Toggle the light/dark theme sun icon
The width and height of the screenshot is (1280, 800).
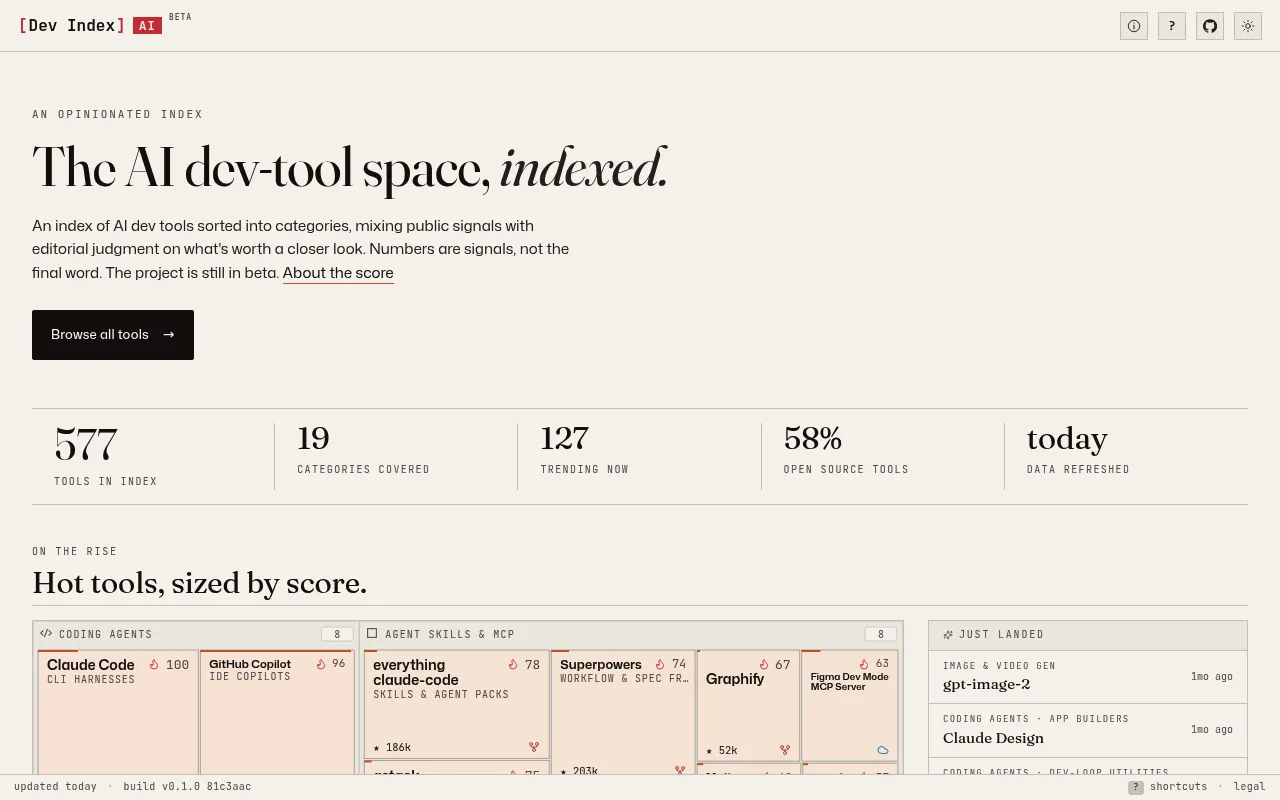(1248, 26)
